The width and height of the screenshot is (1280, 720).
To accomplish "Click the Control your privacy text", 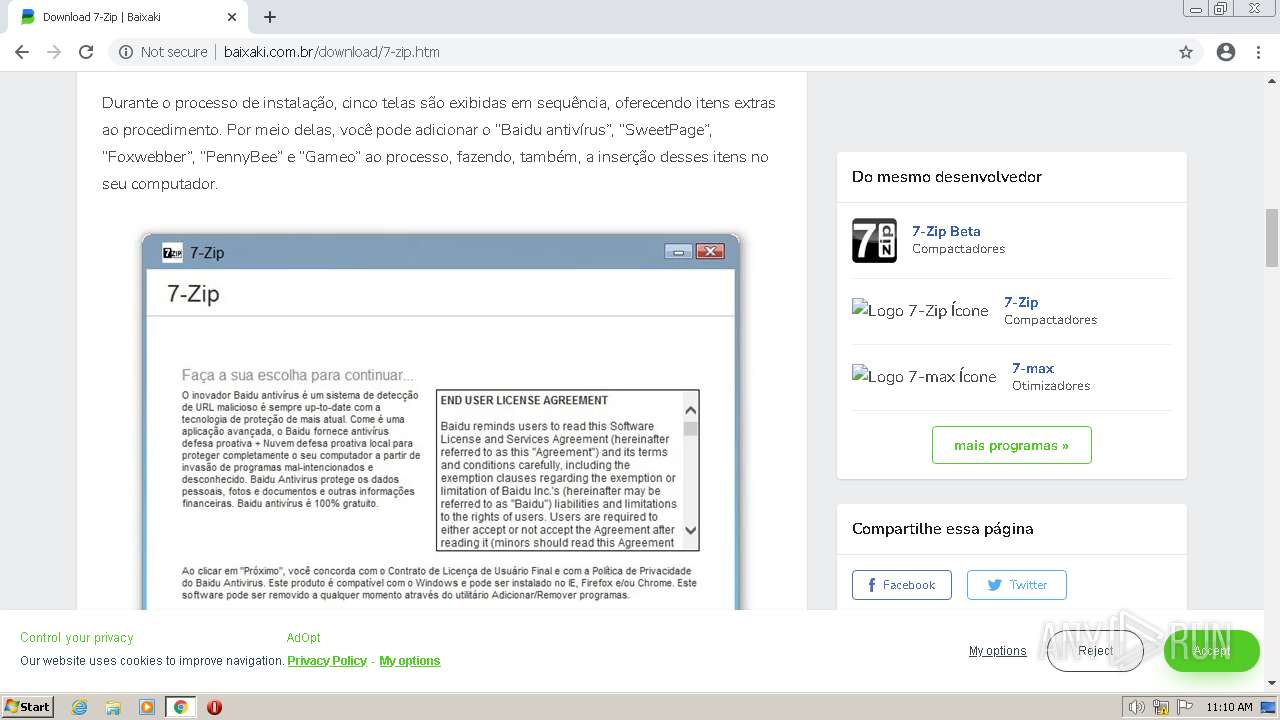I will pyautogui.click(x=77, y=638).
